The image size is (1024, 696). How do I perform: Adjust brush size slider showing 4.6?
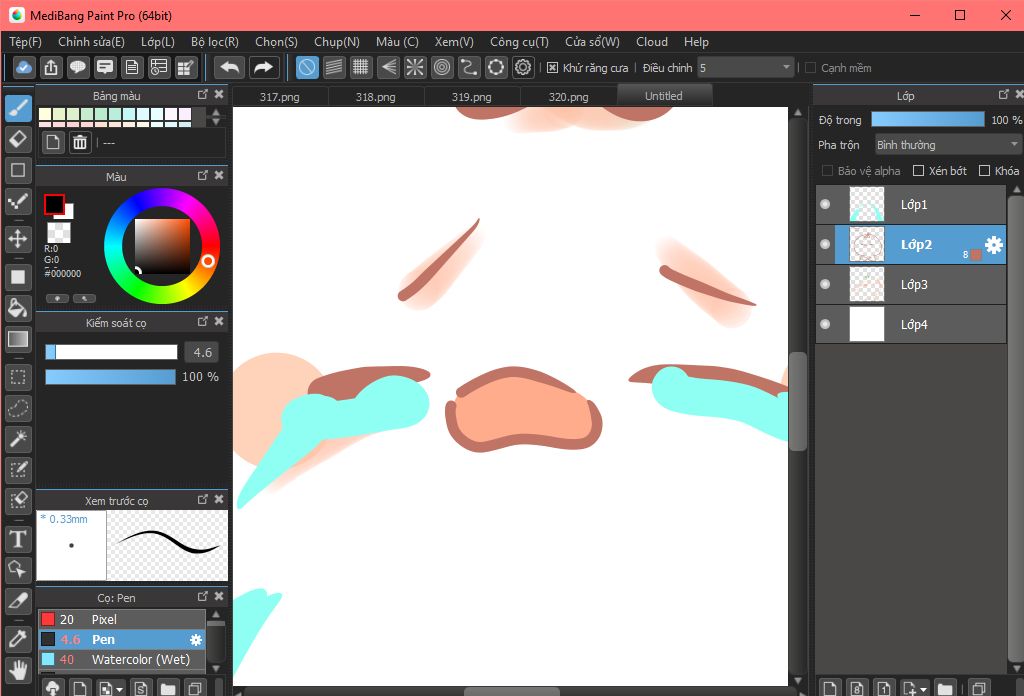(x=111, y=353)
